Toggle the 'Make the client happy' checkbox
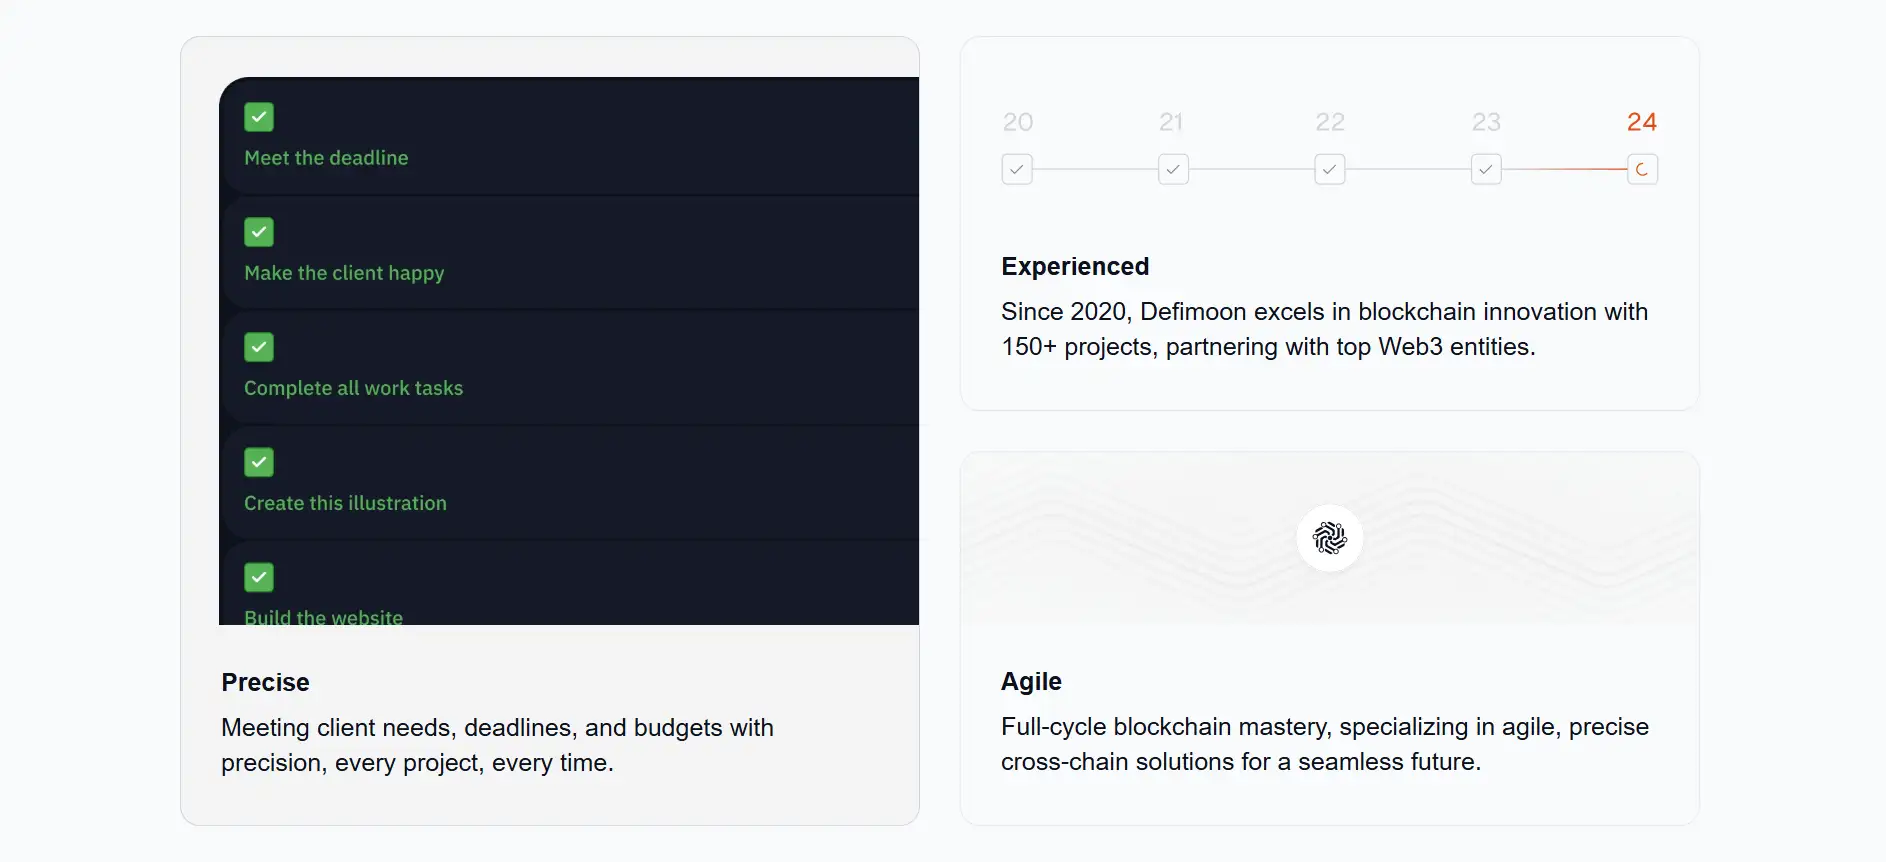1886x862 pixels. point(259,232)
